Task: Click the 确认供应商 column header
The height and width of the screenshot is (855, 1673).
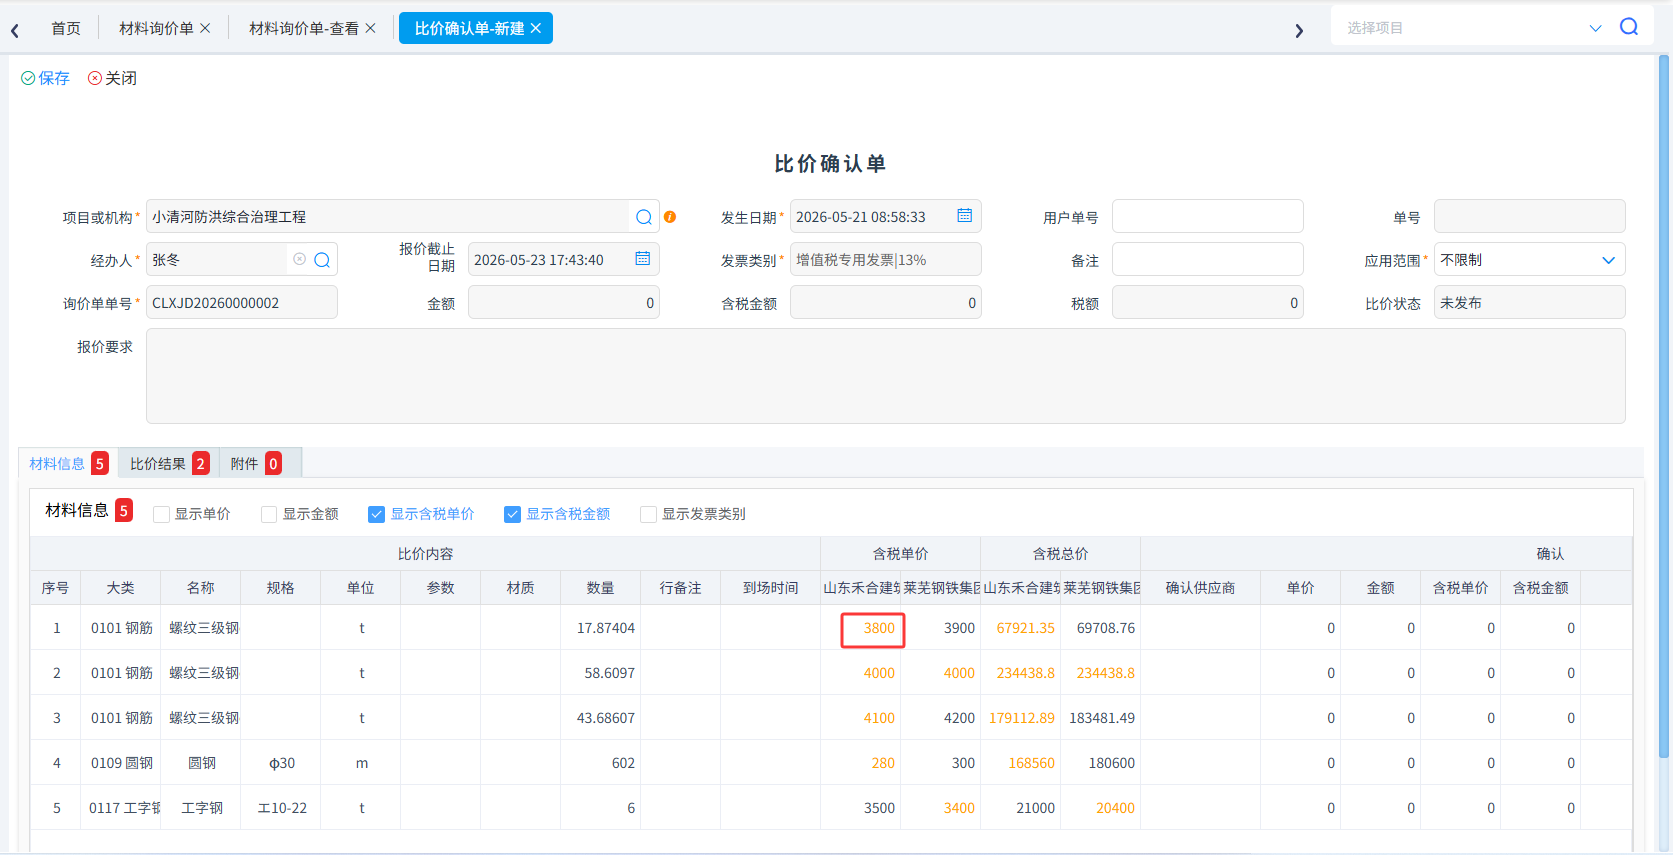Action: [1200, 588]
